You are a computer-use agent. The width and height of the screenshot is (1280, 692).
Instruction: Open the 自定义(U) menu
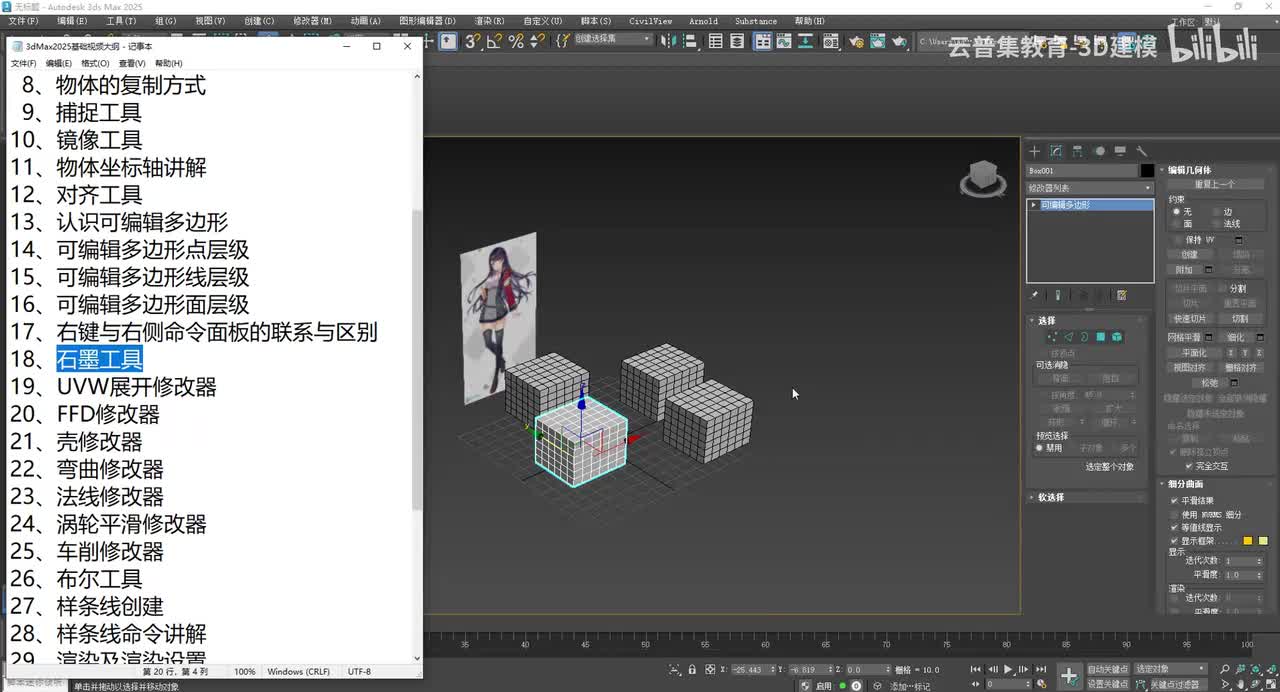(544, 21)
